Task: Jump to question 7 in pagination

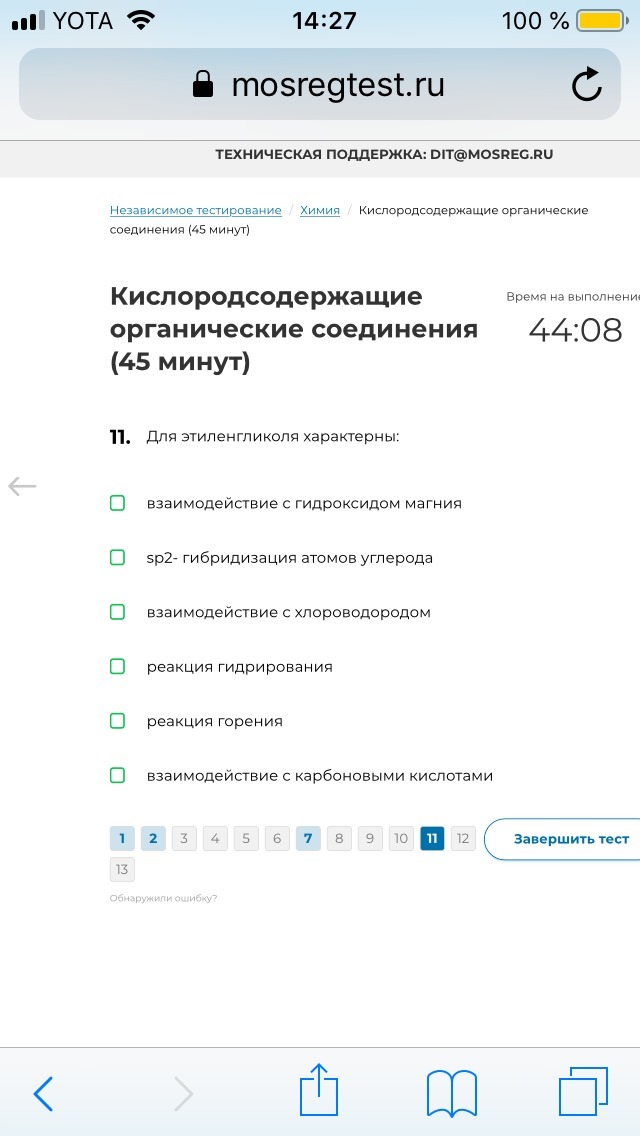Action: (308, 838)
